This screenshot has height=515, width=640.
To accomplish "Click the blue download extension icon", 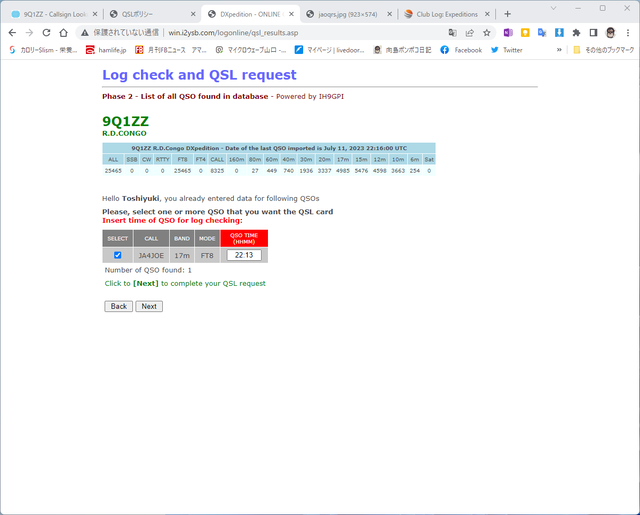I will pos(559,33).
